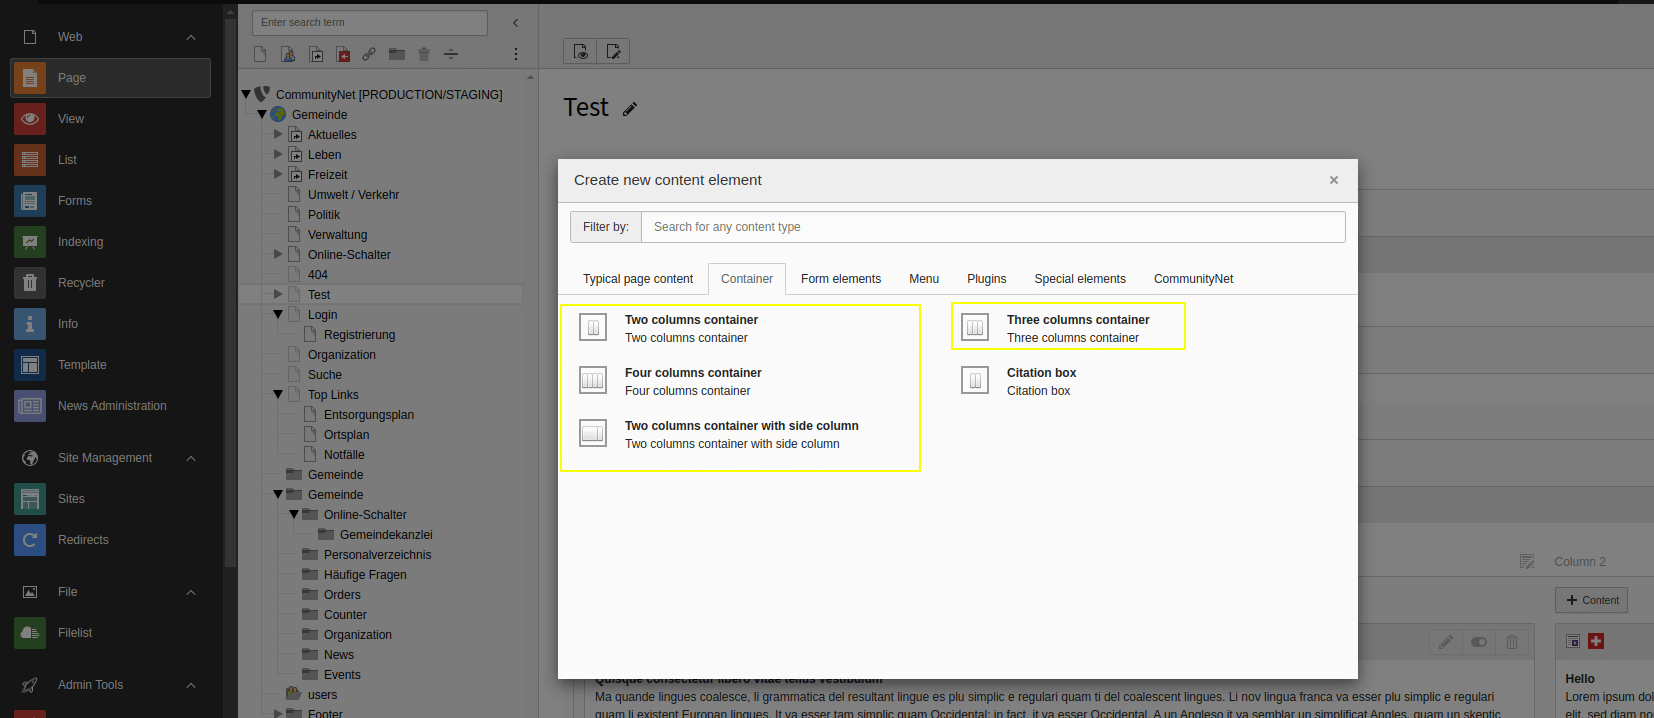
Task: Switch to the Plugins tab
Action: (987, 279)
